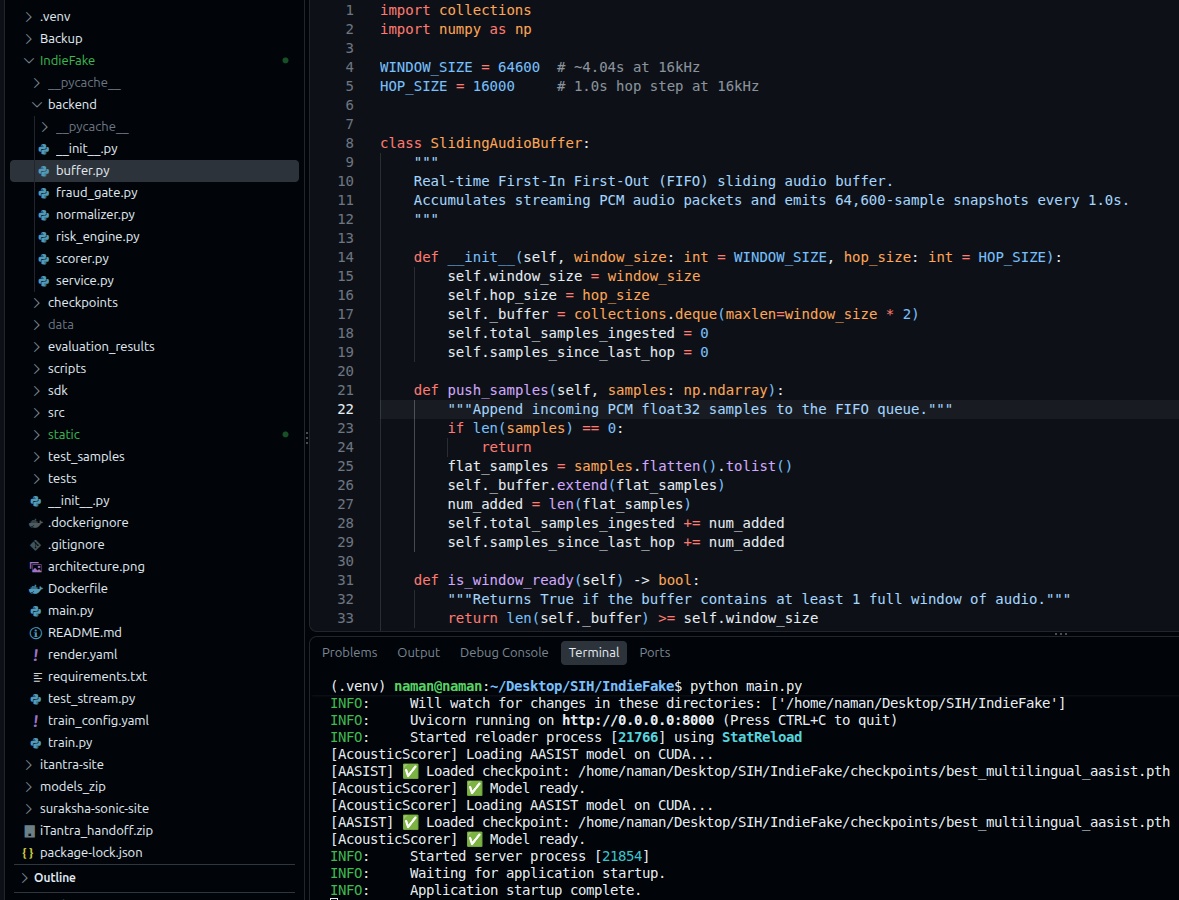This screenshot has height=900, width=1179.
Task: Click the Docker icon beside .dockerignore
Action: 35,523
